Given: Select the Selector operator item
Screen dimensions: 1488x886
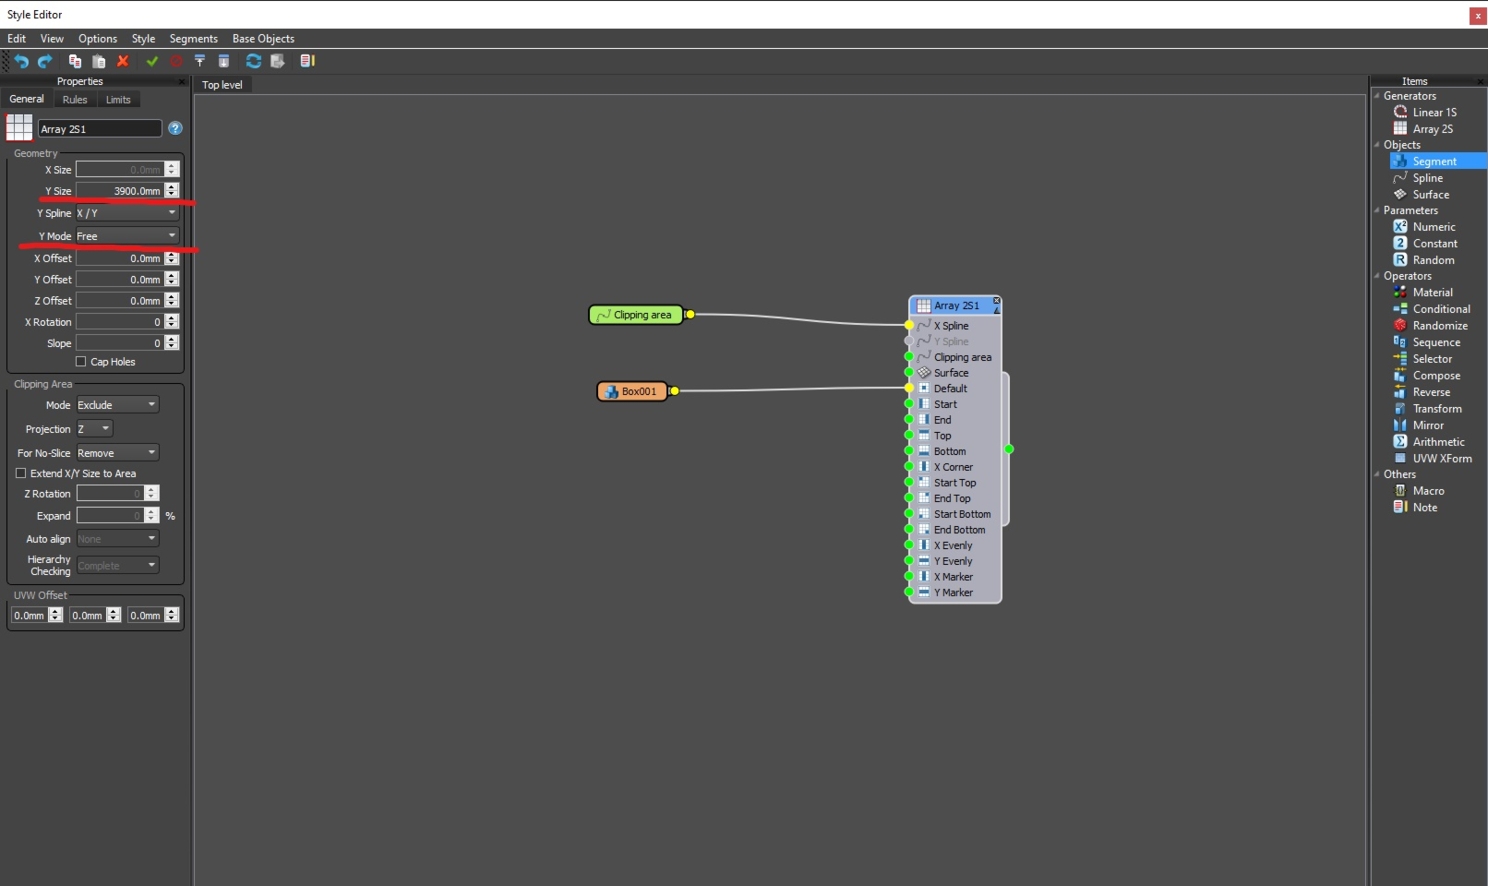Looking at the screenshot, I should pyautogui.click(x=1432, y=359).
